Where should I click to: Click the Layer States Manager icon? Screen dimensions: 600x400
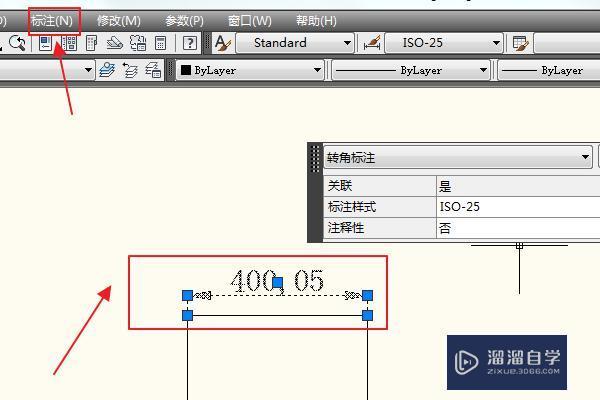click(153, 70)
